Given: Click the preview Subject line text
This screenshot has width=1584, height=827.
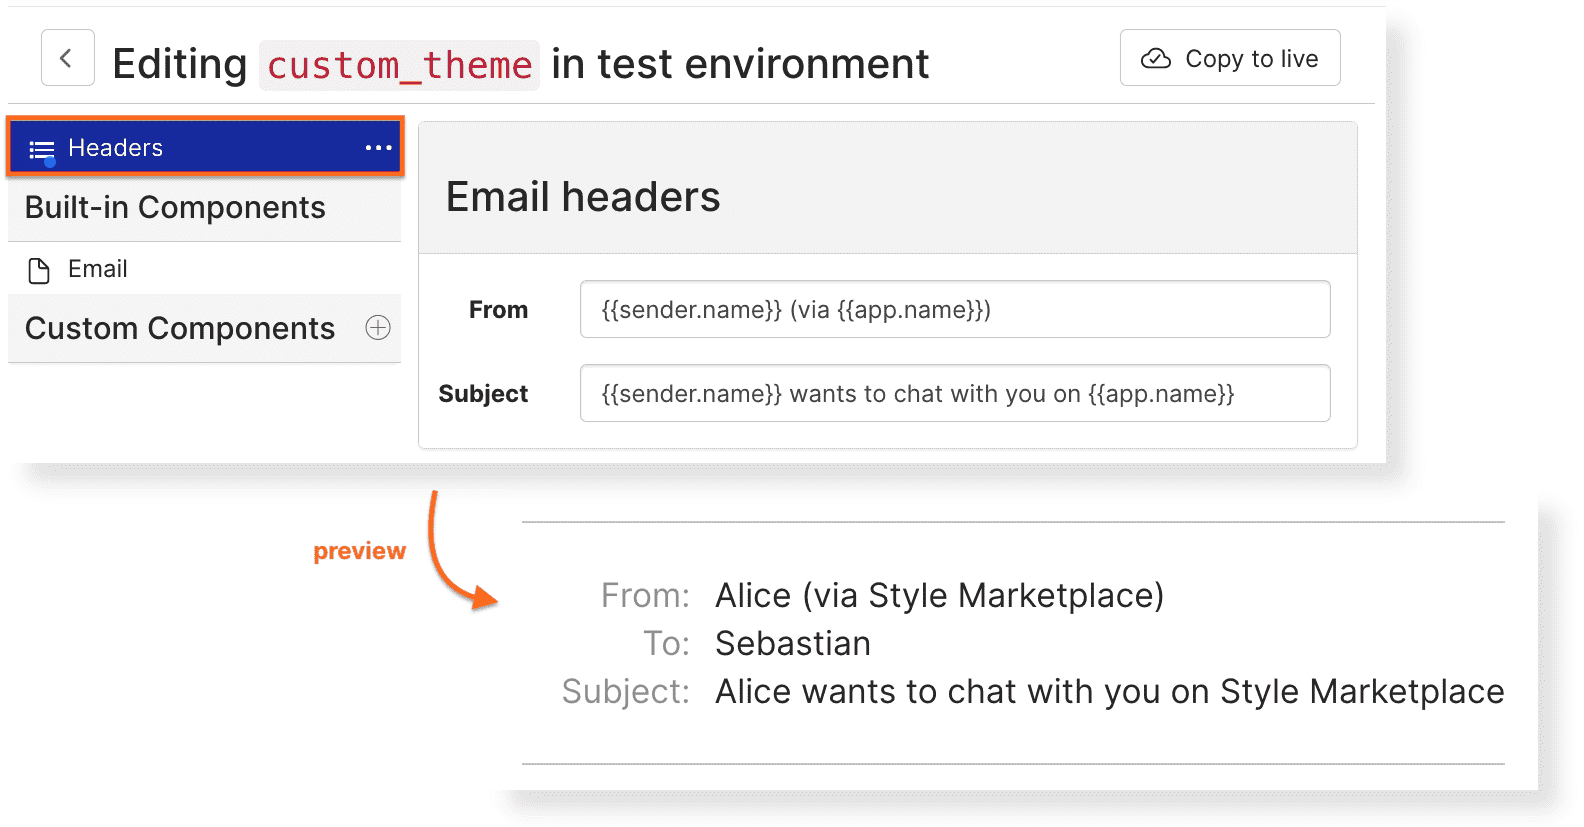Looking at the screenshot, I should tap(1108, 692).
